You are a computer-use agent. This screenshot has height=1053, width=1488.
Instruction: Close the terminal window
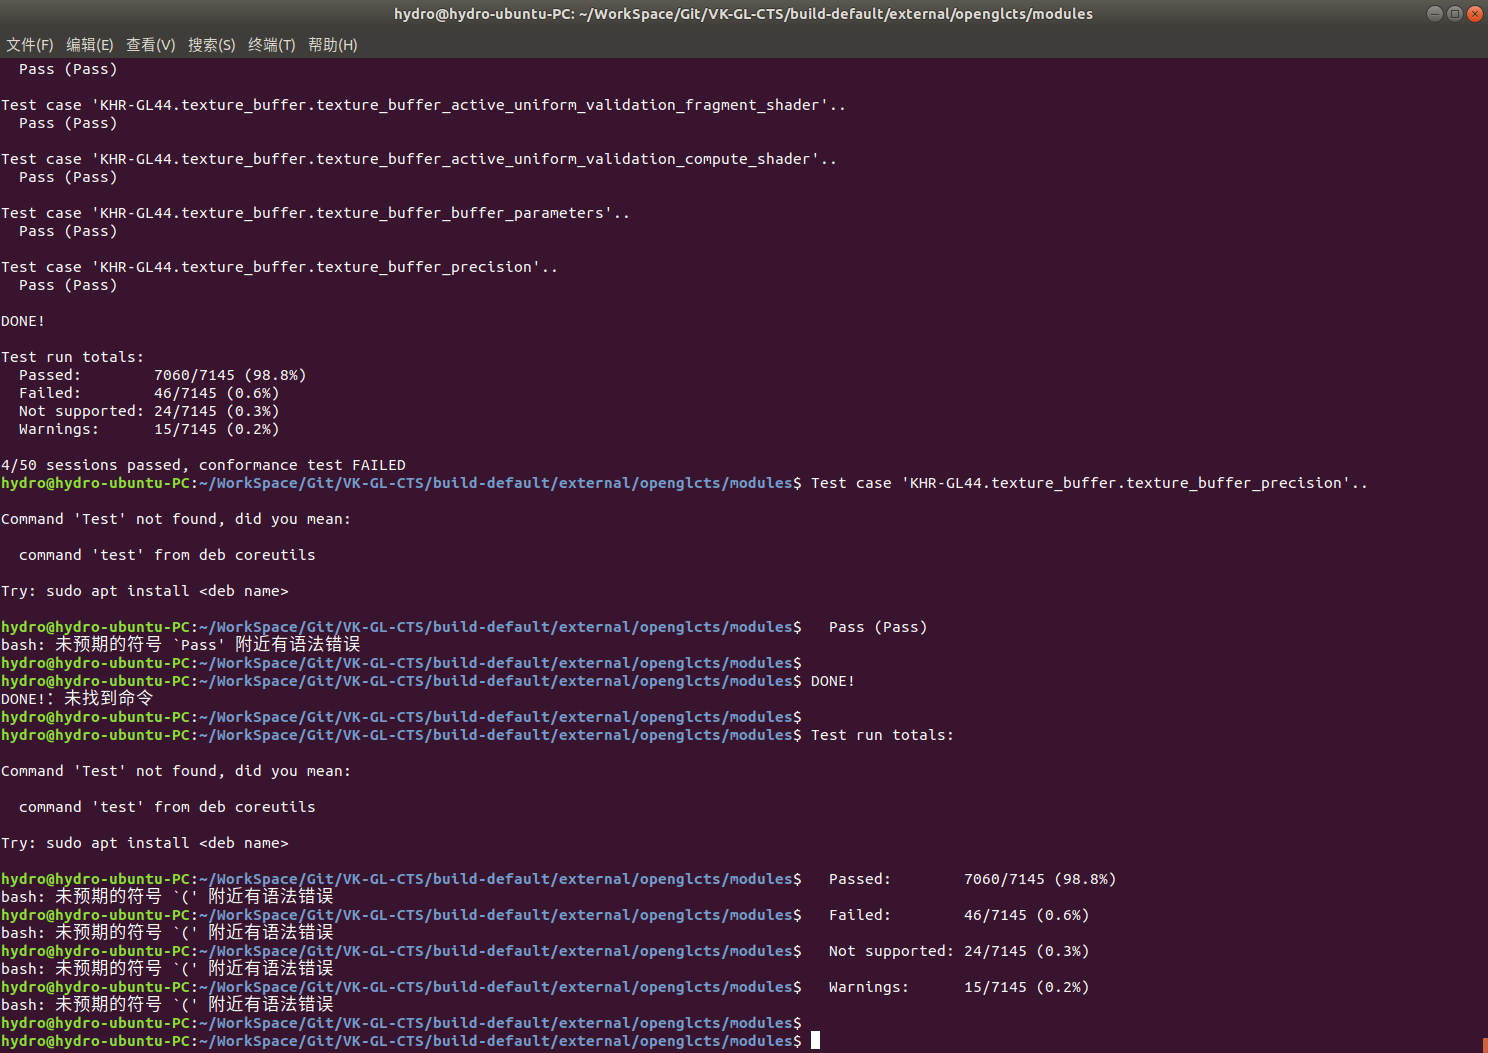pyautogui.click(x=1474, y=14)
